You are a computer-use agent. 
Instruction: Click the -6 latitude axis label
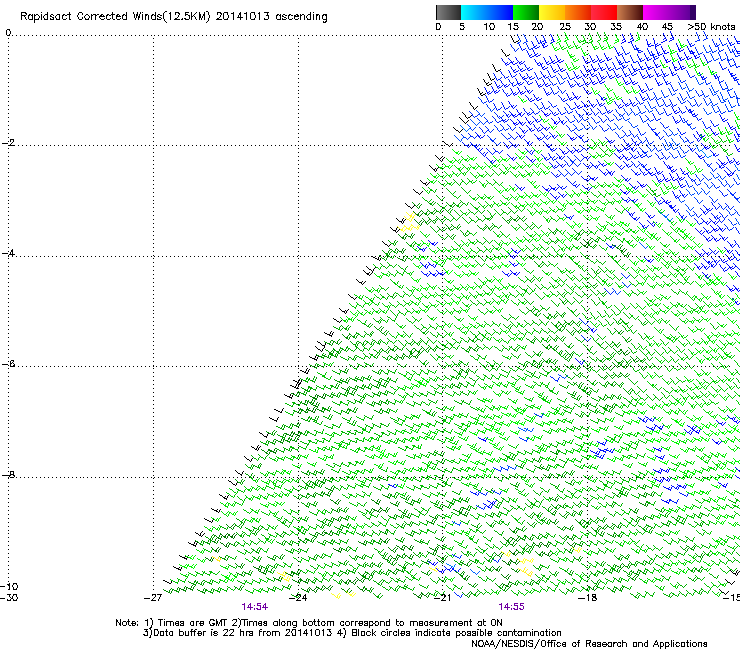tap(8, 364)
